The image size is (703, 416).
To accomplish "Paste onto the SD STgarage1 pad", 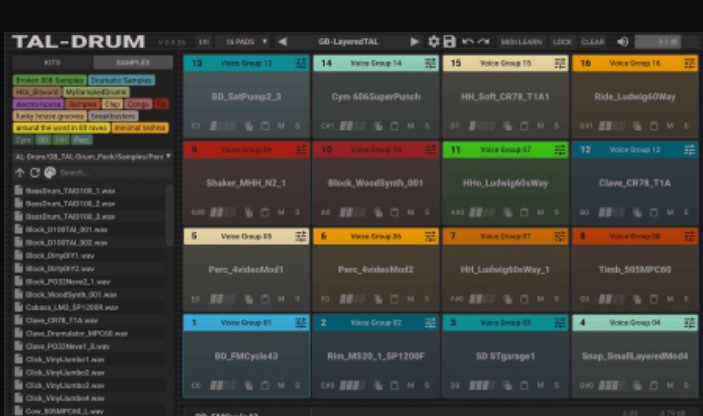I will click(x=524, y=386).
